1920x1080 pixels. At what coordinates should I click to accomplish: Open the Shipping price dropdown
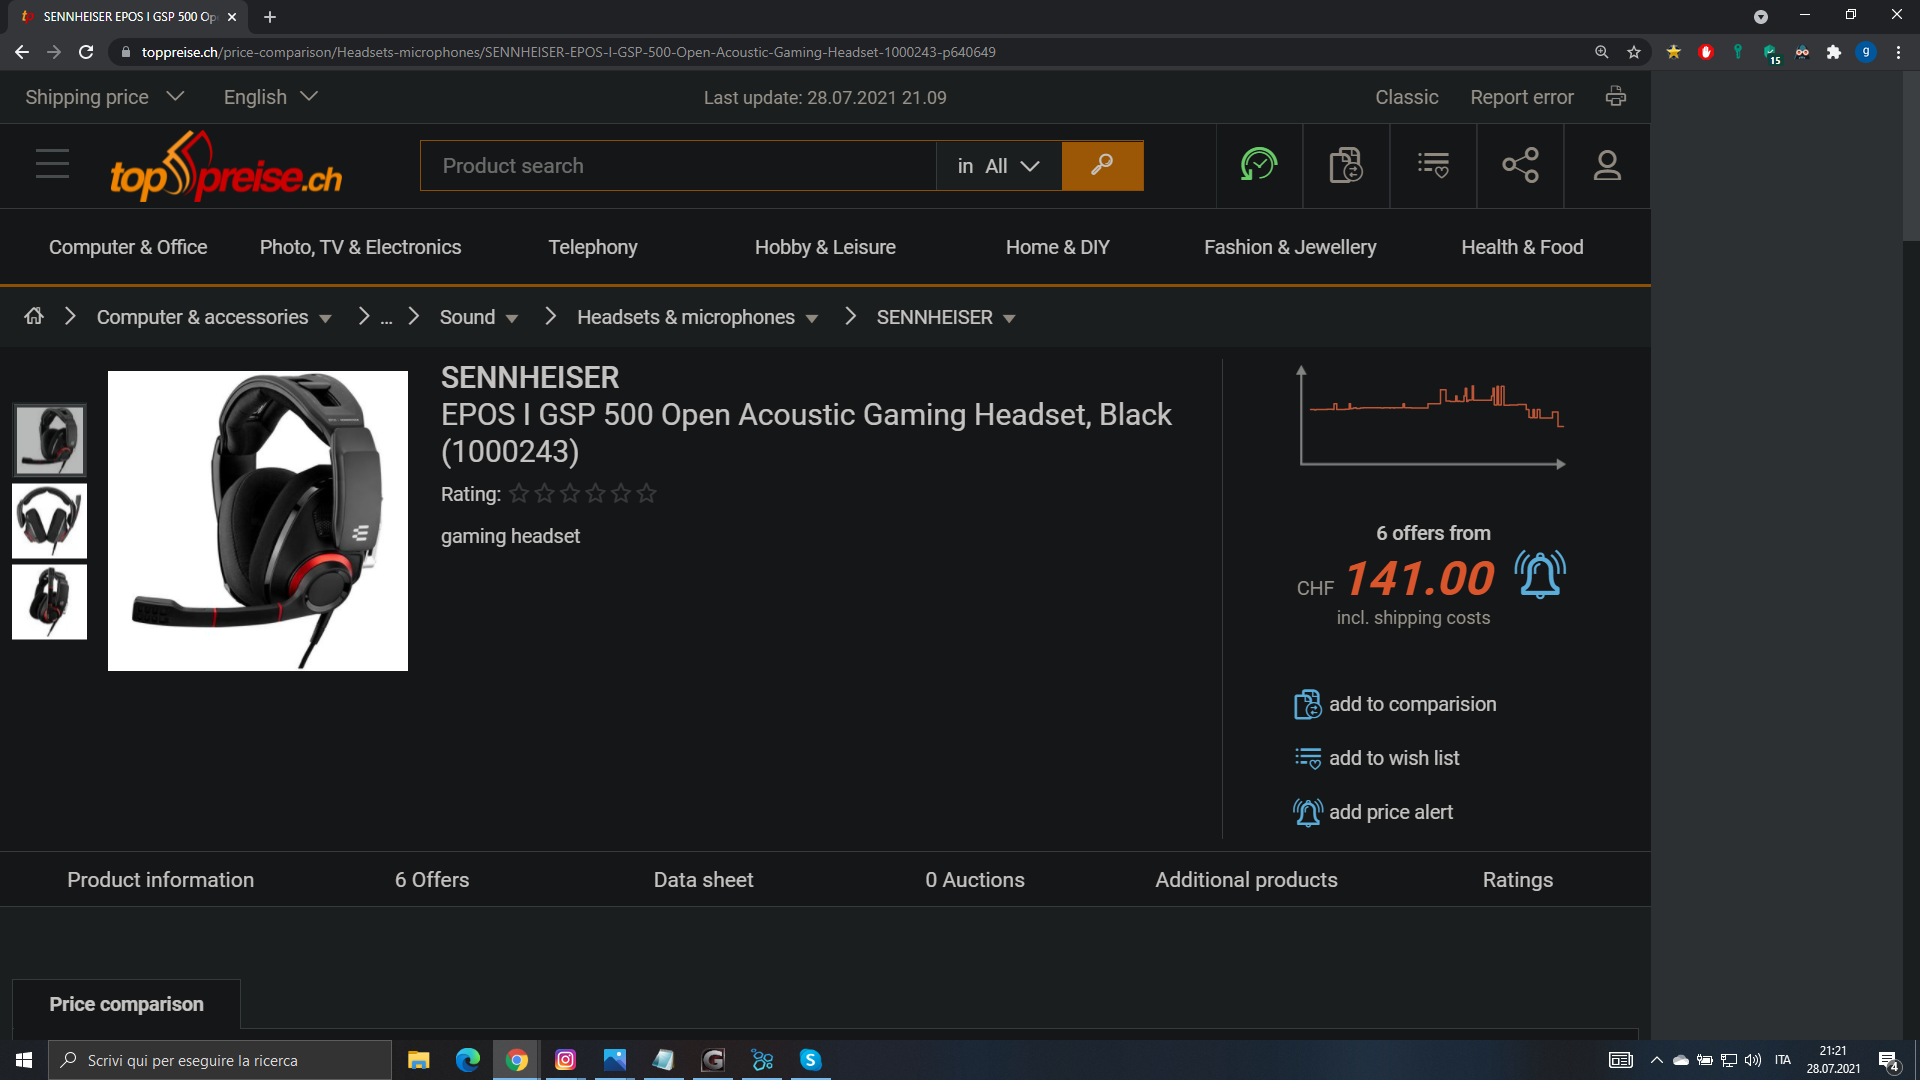click(x=105, y=97)
